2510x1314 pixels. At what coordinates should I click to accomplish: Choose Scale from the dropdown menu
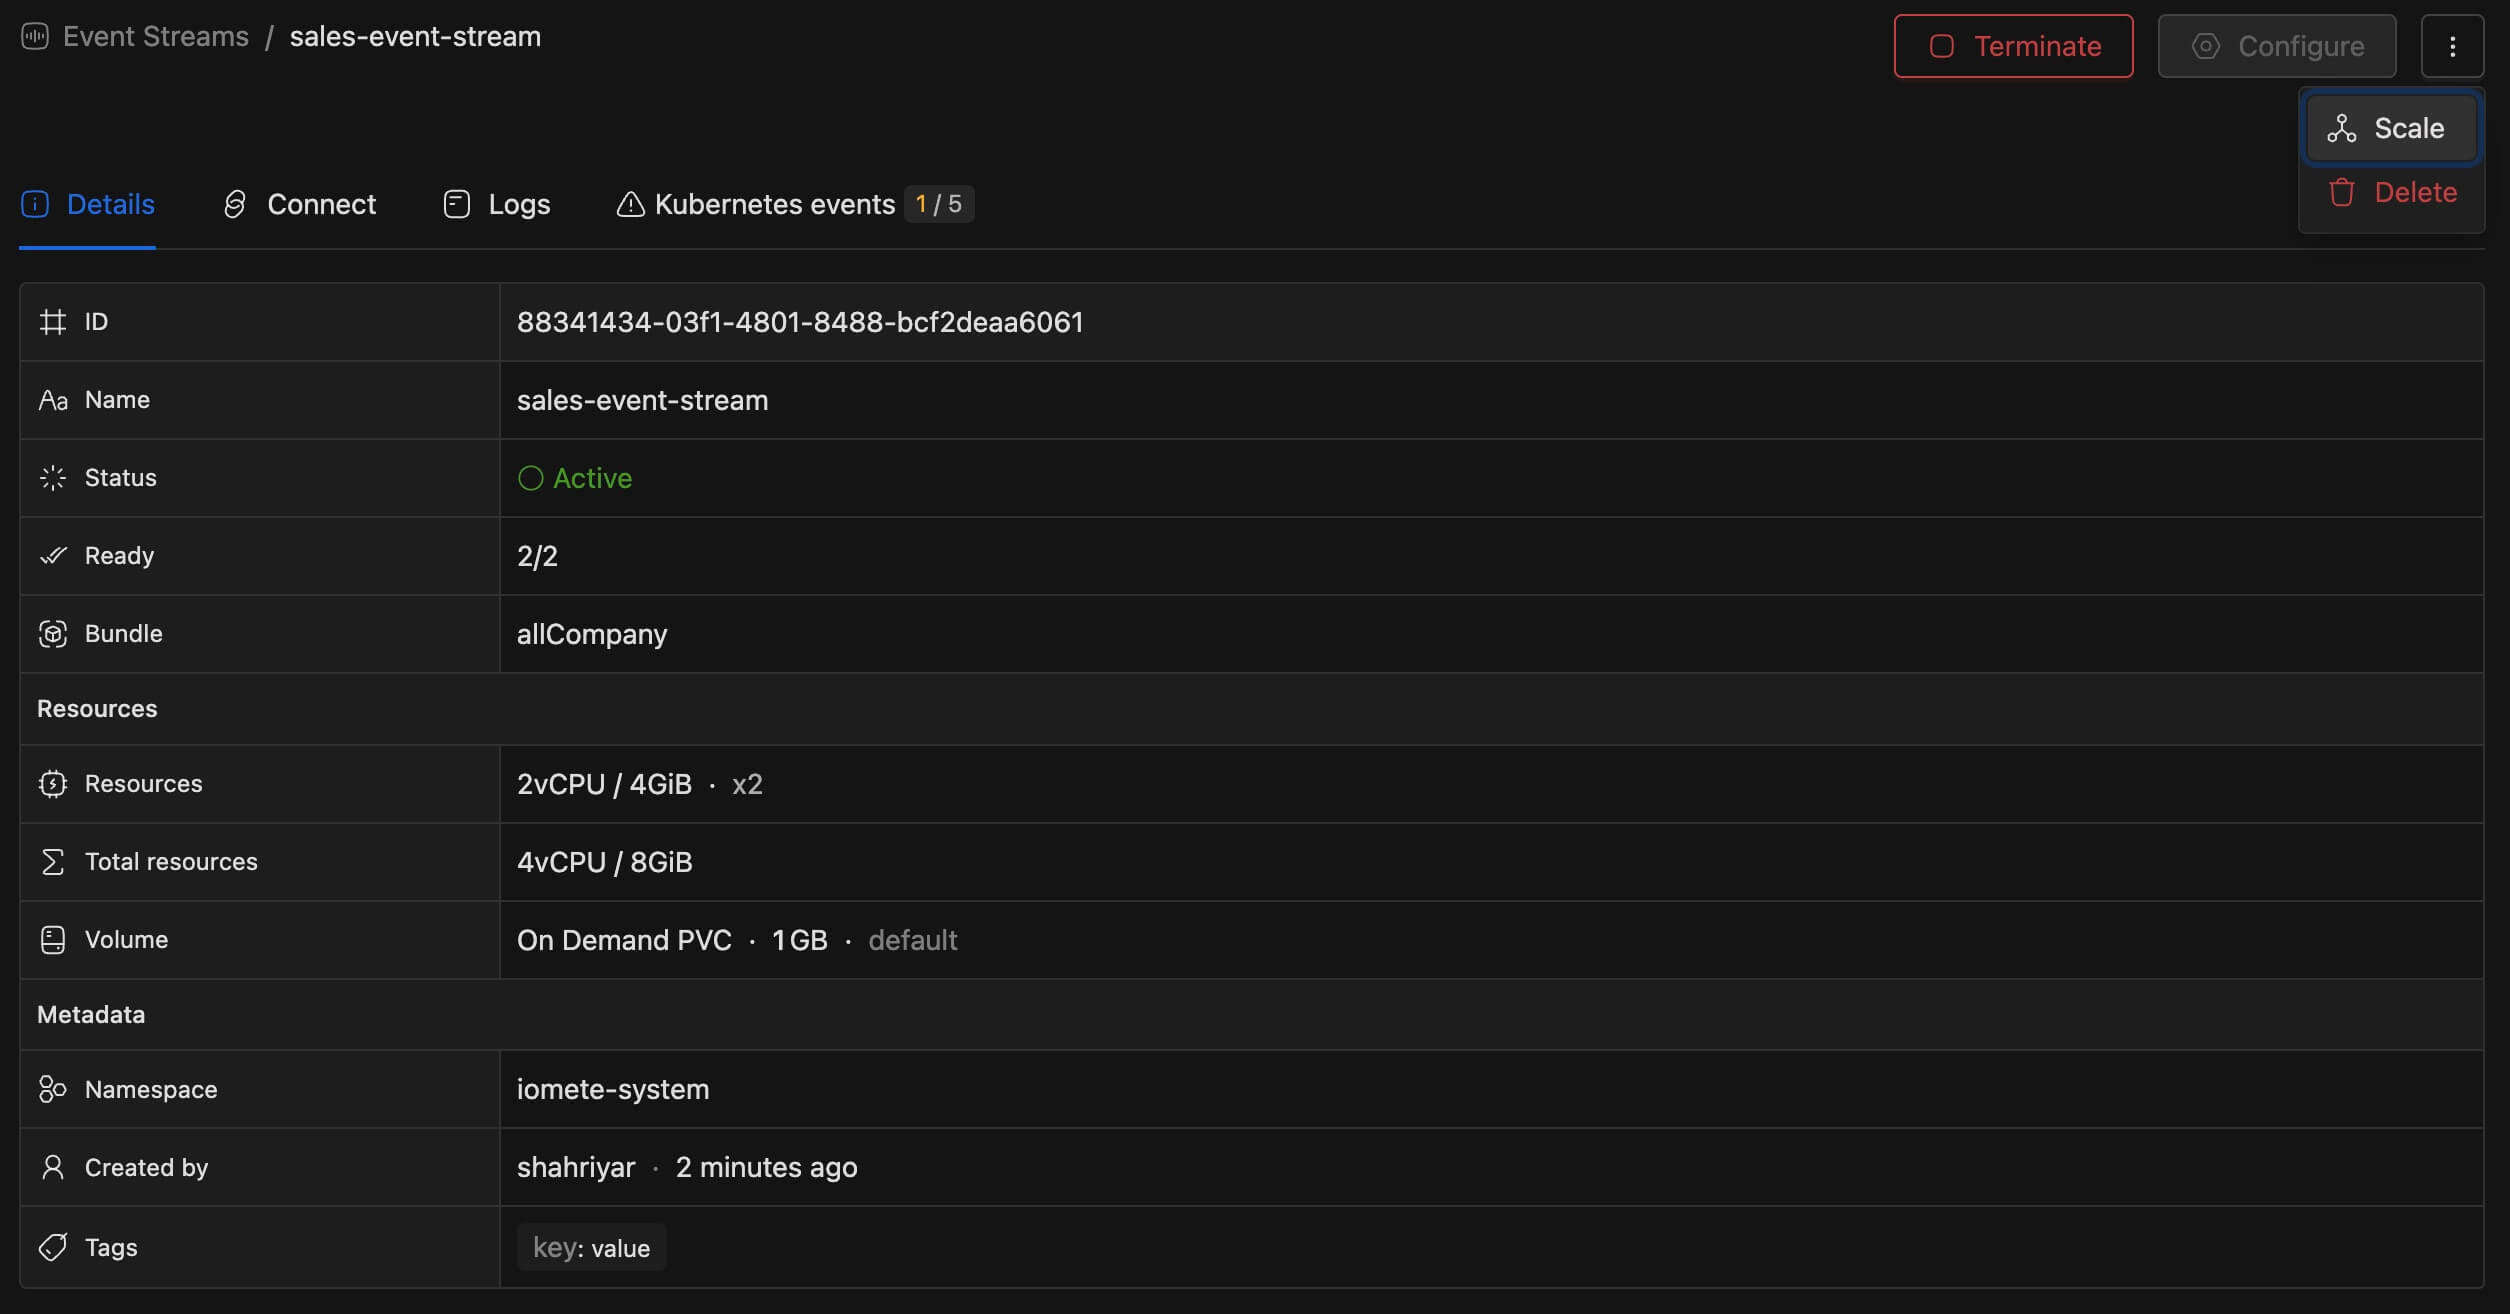pos(2391,128)
